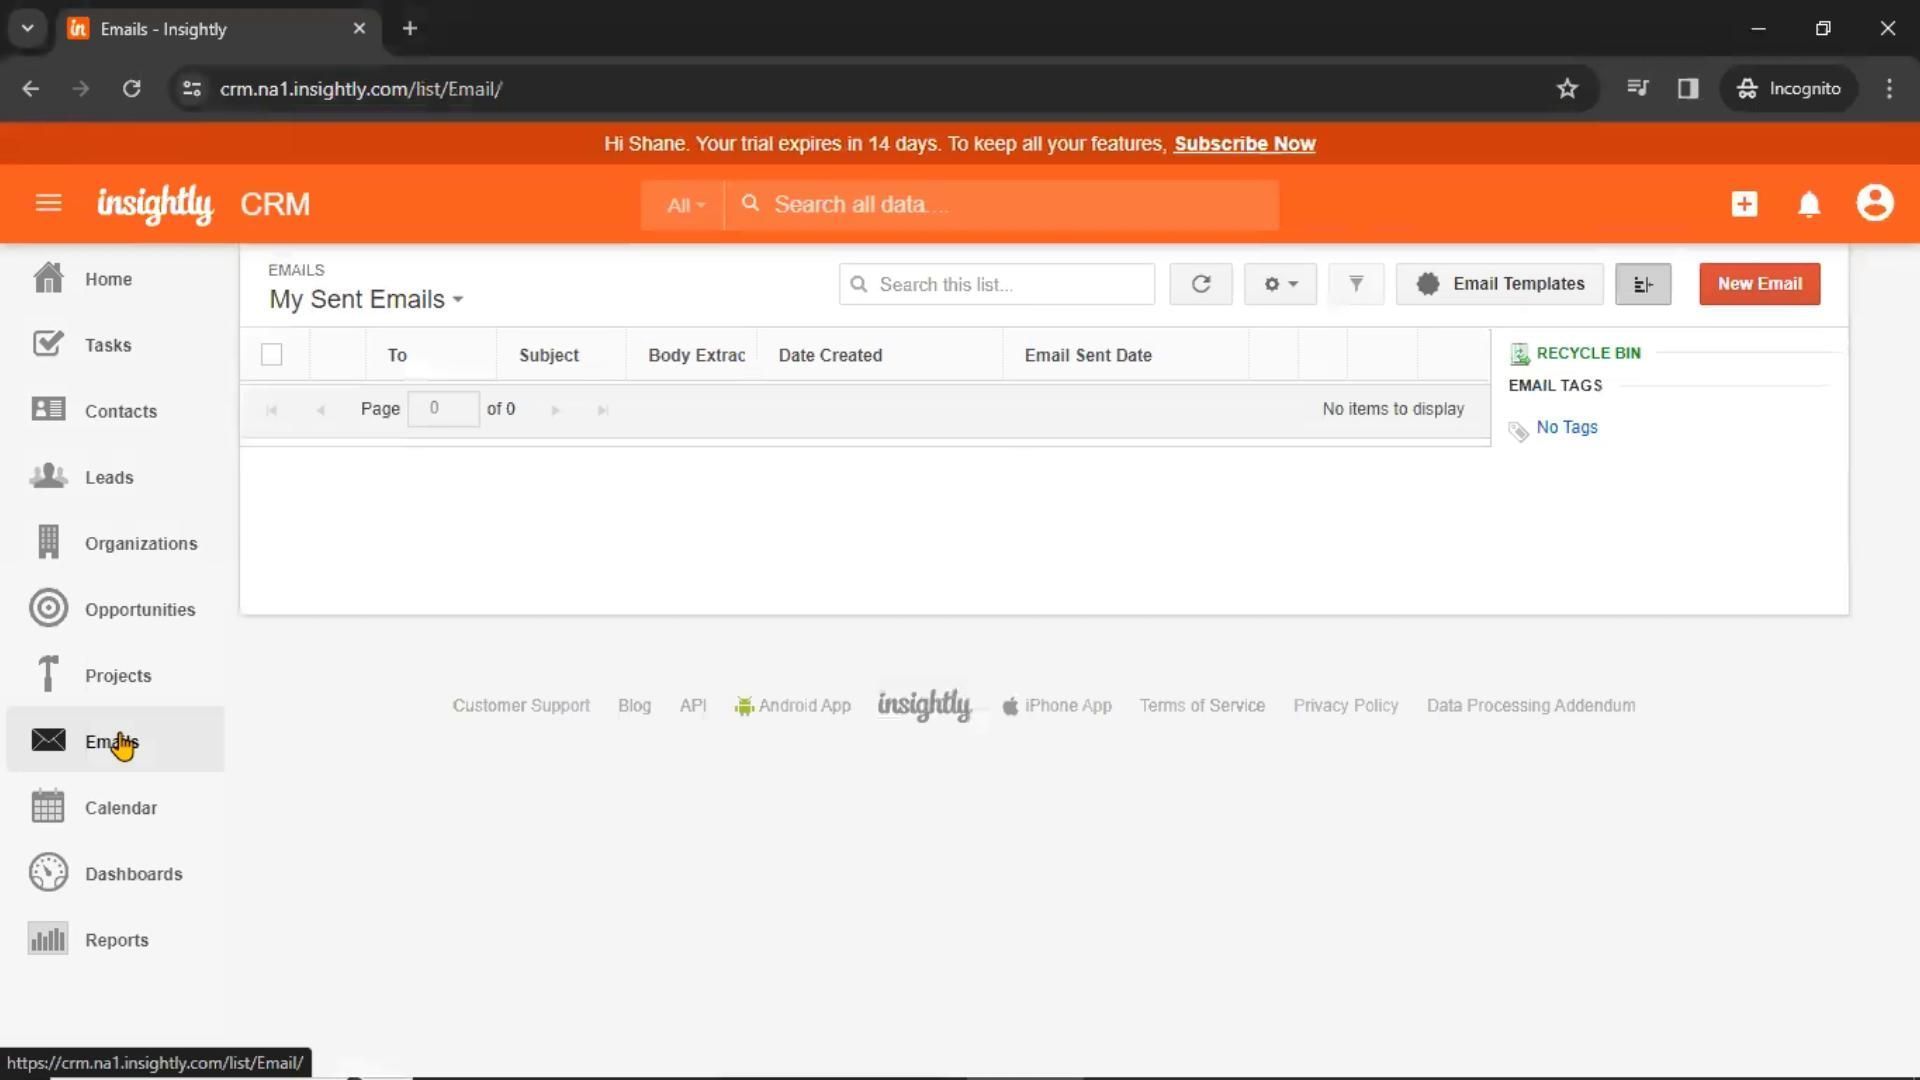This screenshot has height=1080, width=1920.
Task: Click the New Email button
Action: click(1759, 284)
